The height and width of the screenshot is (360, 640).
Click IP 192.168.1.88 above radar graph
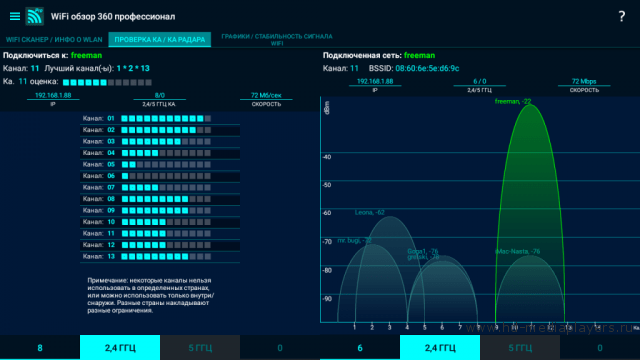(375, 81)
